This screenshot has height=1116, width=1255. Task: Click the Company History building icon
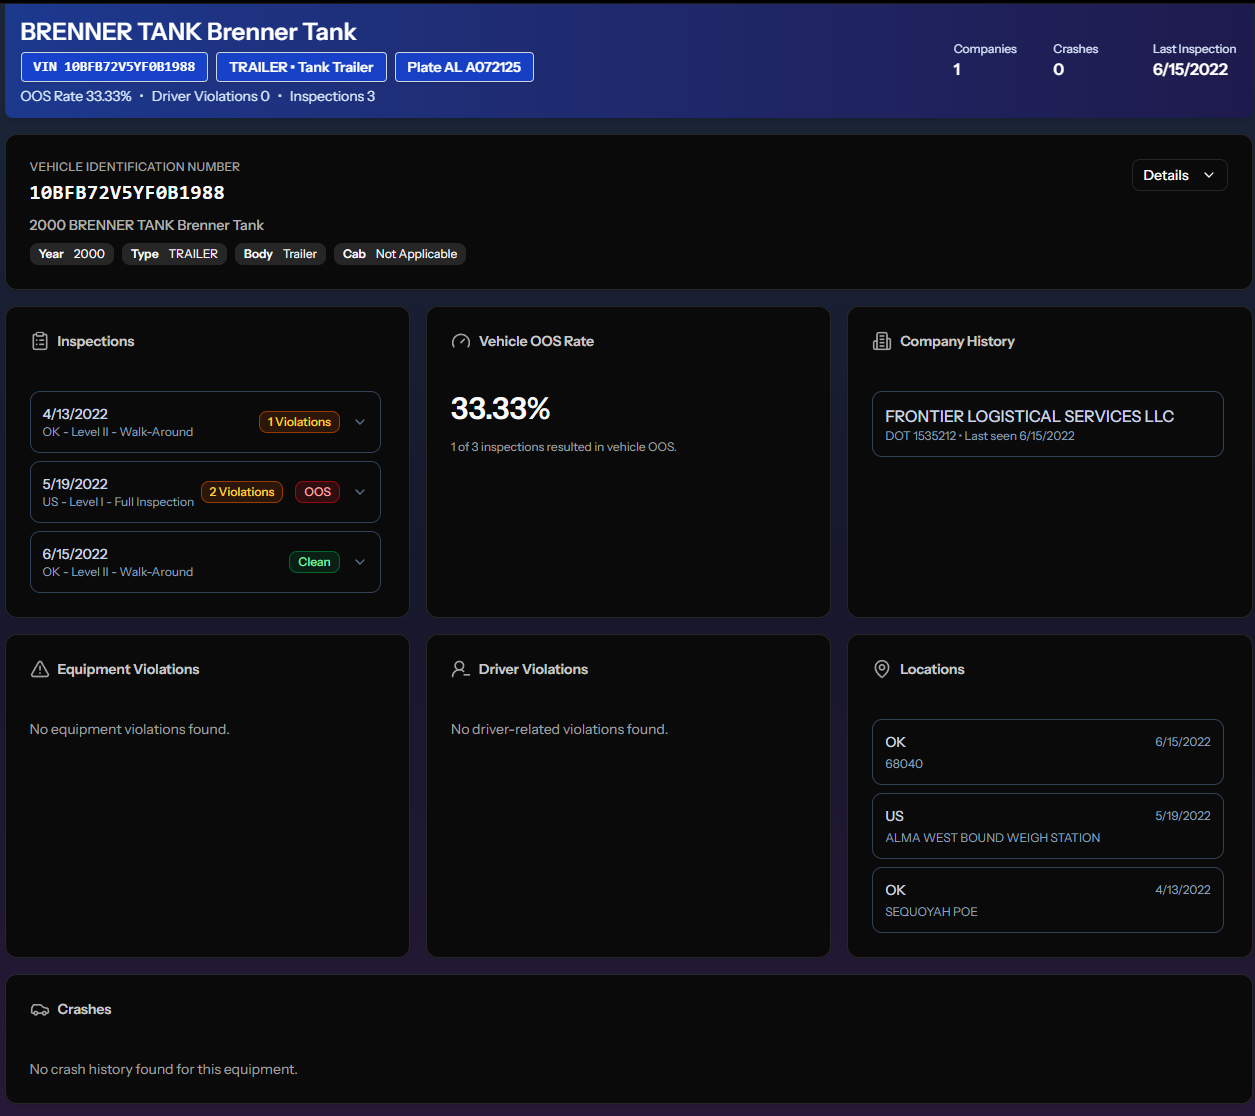click(881, 340)
